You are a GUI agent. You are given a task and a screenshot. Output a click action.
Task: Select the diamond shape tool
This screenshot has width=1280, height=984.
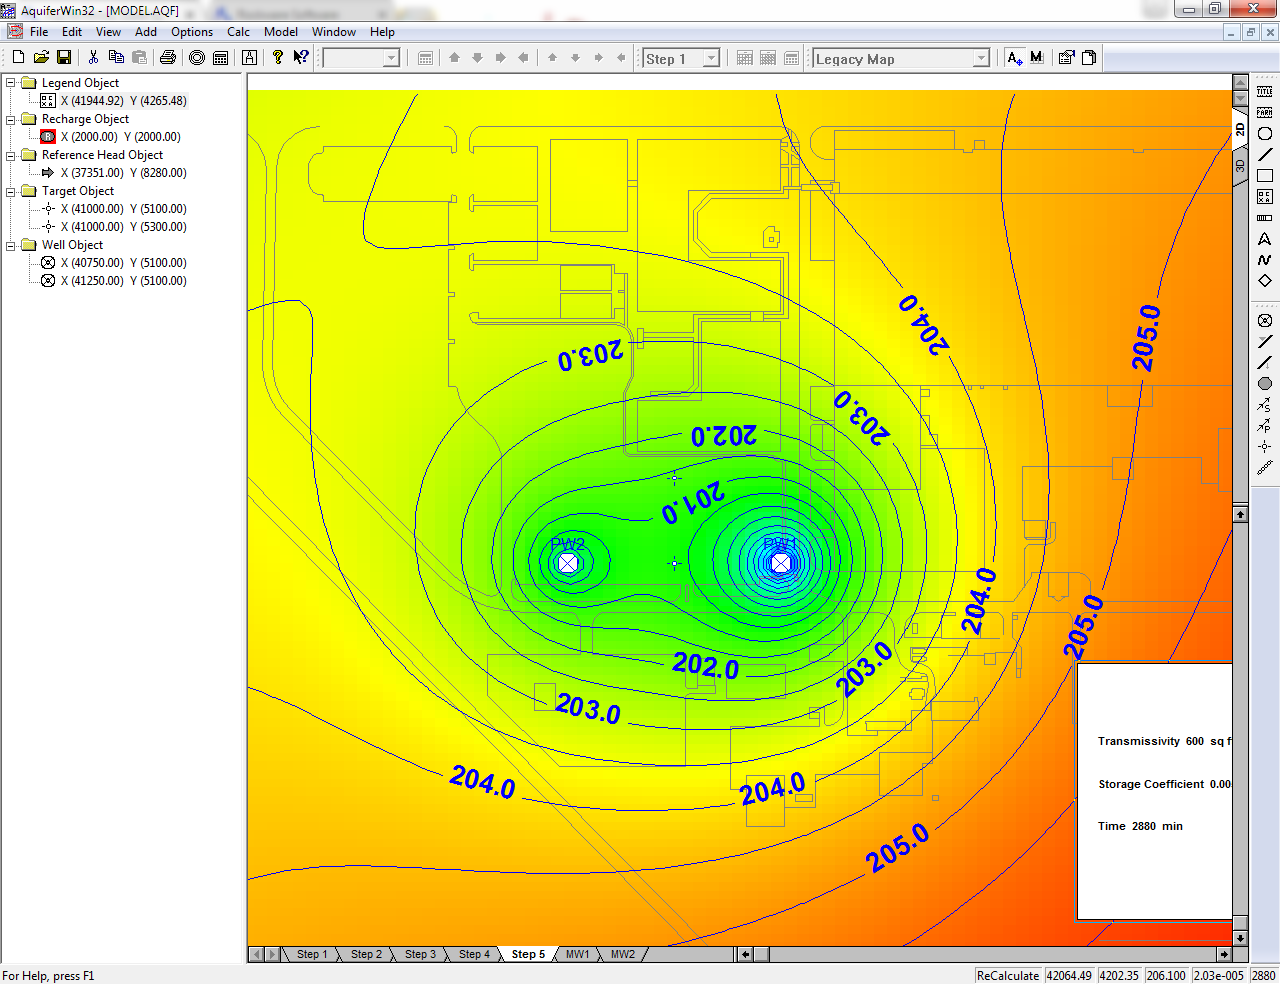pos(1265,281)
